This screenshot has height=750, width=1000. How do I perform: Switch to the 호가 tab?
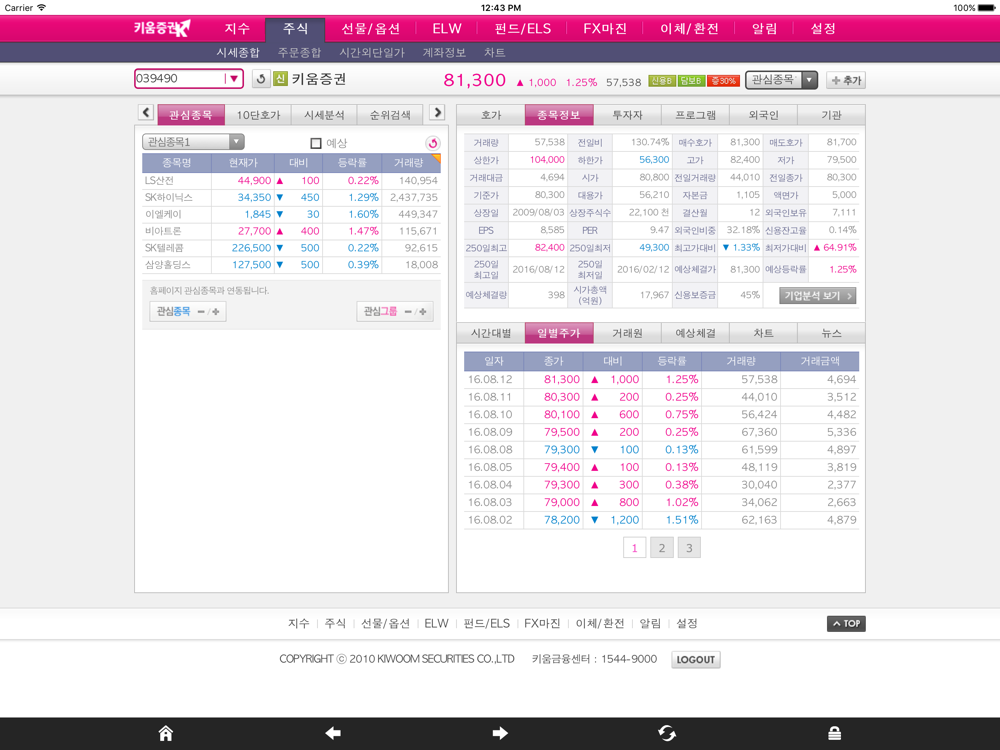[491, 115]
